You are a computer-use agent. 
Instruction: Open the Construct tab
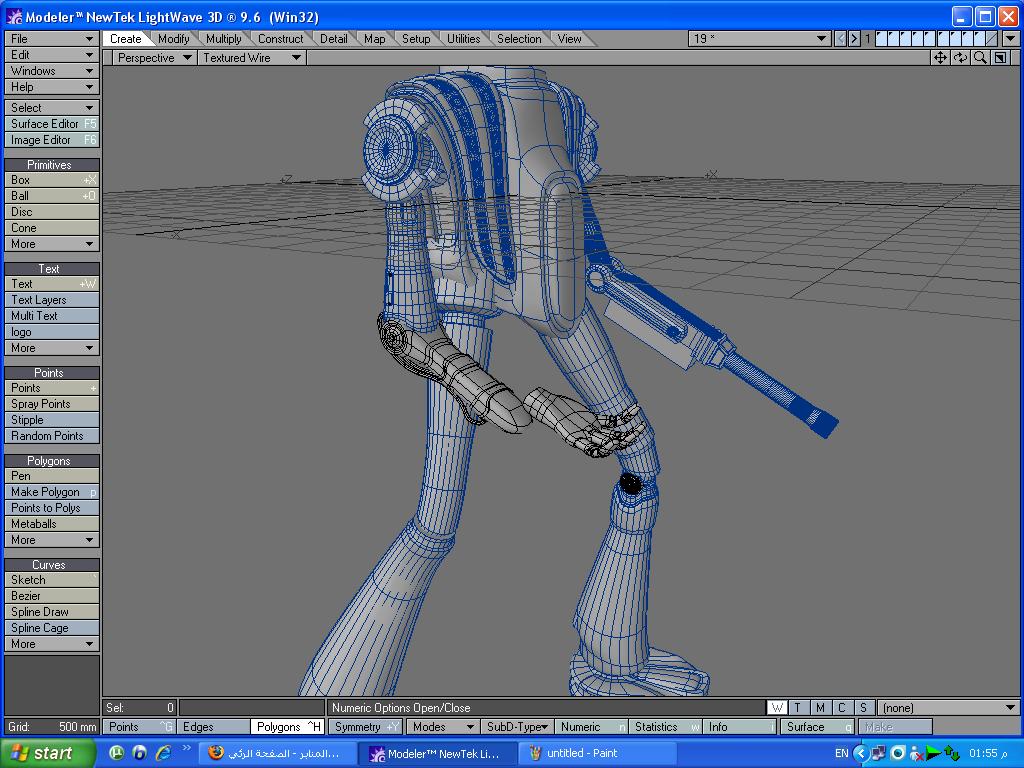point(280,39)
